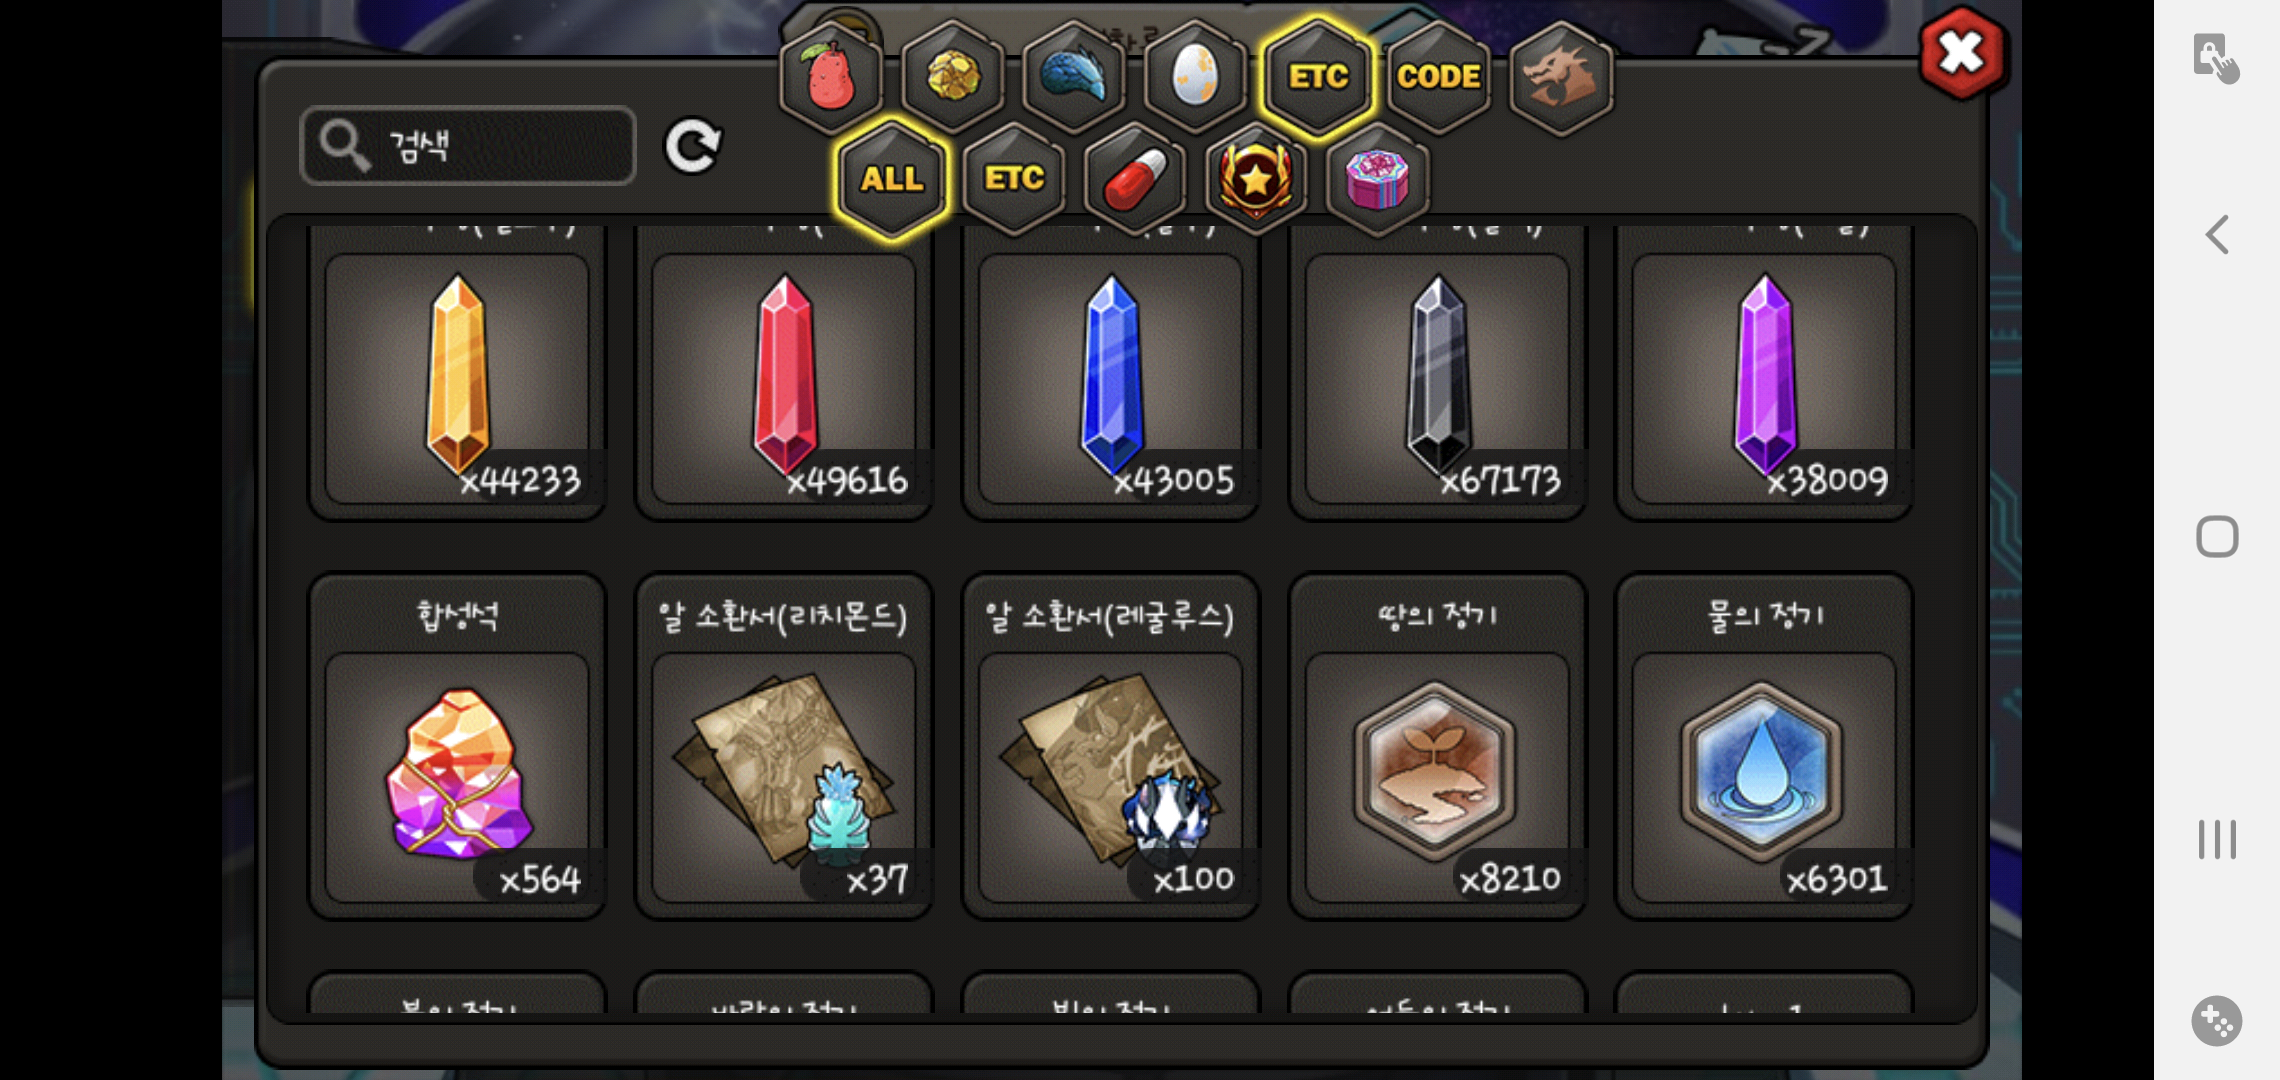Filter by star medal badge sub-category
The image size is (2280, 1080).
(1256, 180)
